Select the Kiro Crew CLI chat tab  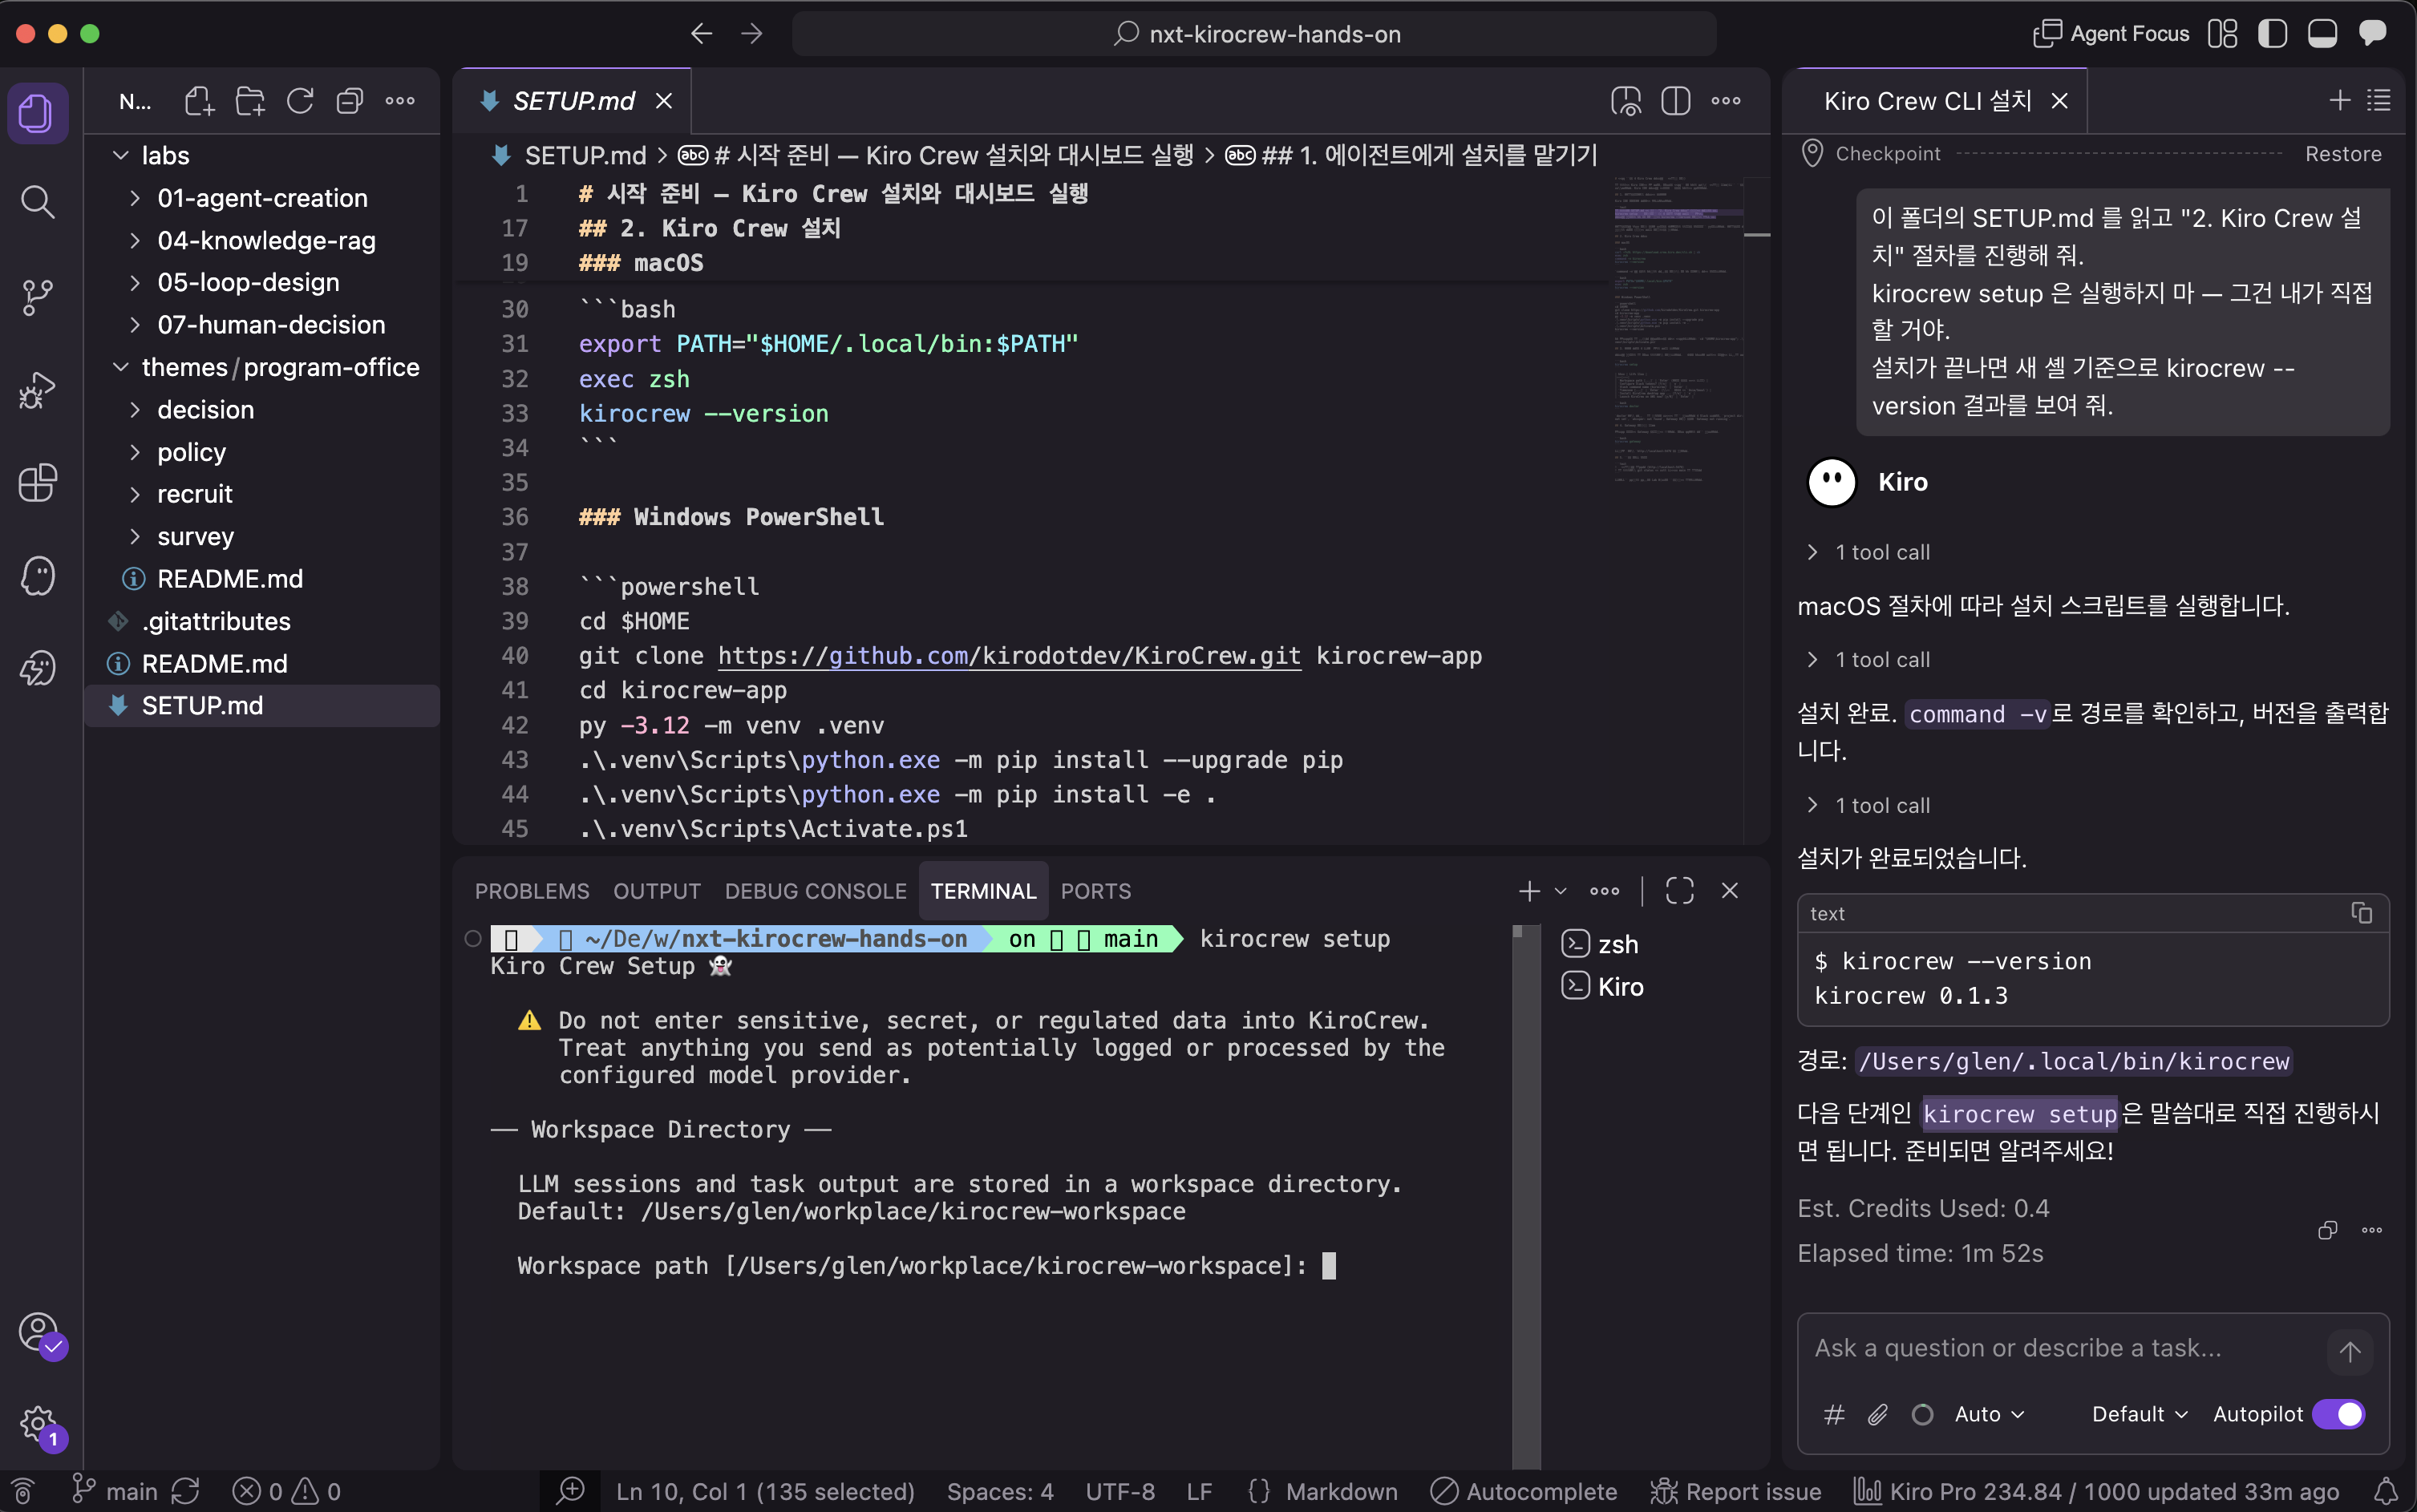click(x=1927, y=101)
